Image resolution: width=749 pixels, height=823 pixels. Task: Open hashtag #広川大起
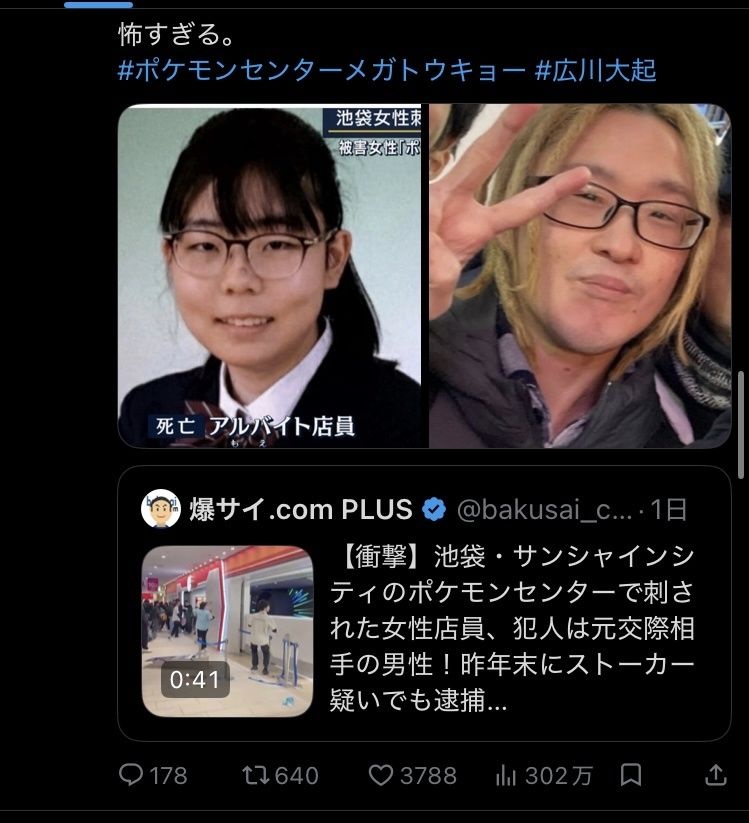tap(596, 70)
